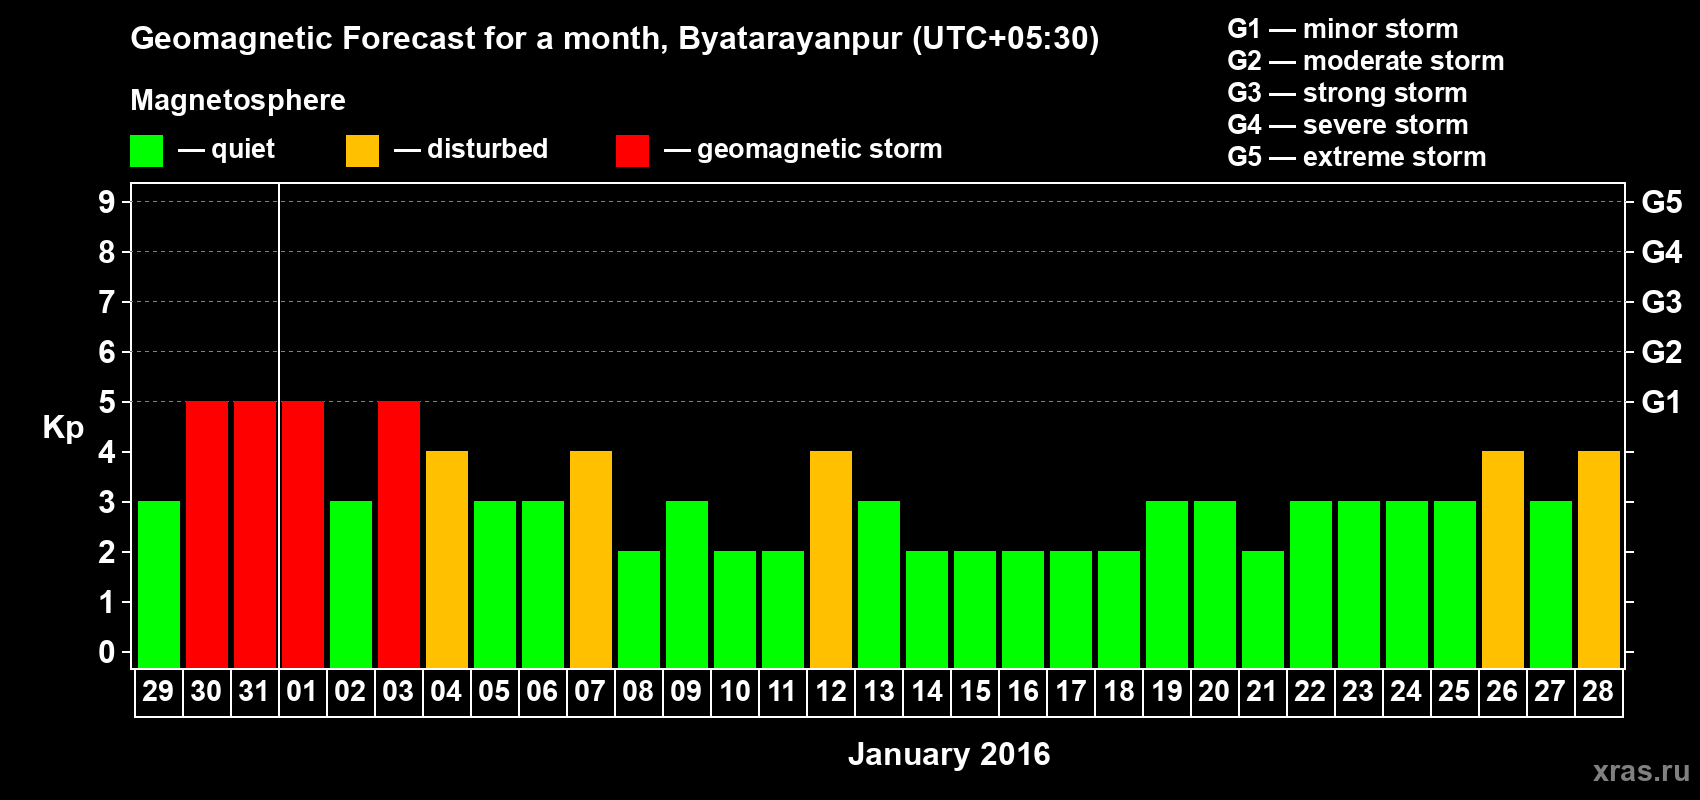Click the chart title mentioning Byatarayanpur
Viewport: 1700px width, 800px height.
click(615, 39)
